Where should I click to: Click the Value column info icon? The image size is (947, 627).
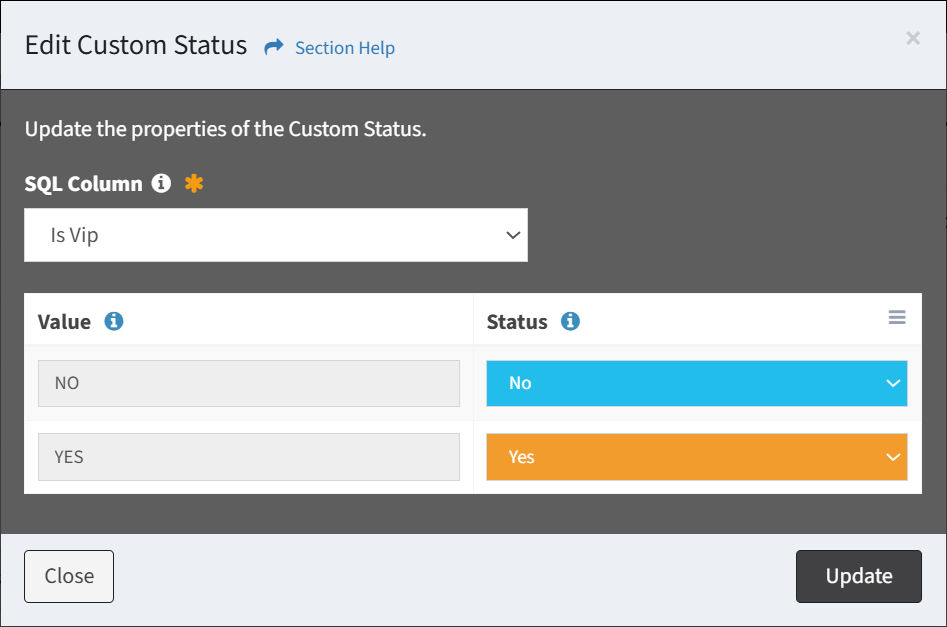point(114,321)
